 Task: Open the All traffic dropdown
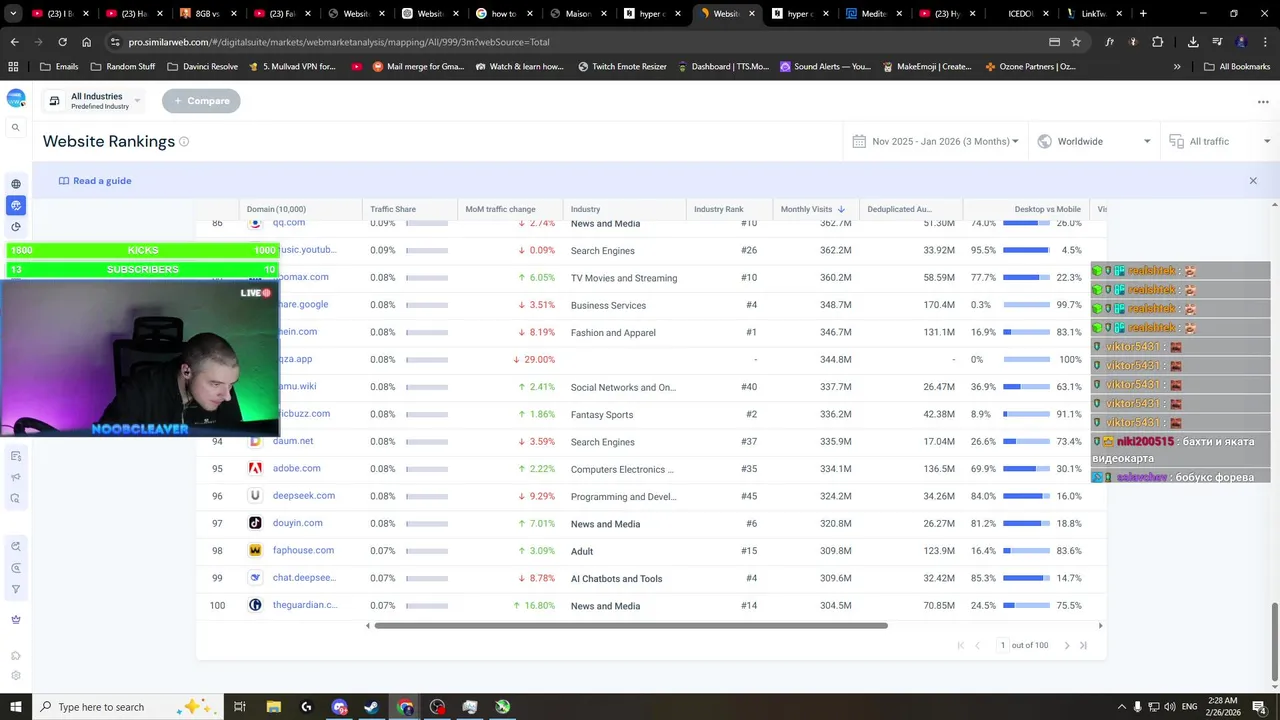pos(1219,142)
